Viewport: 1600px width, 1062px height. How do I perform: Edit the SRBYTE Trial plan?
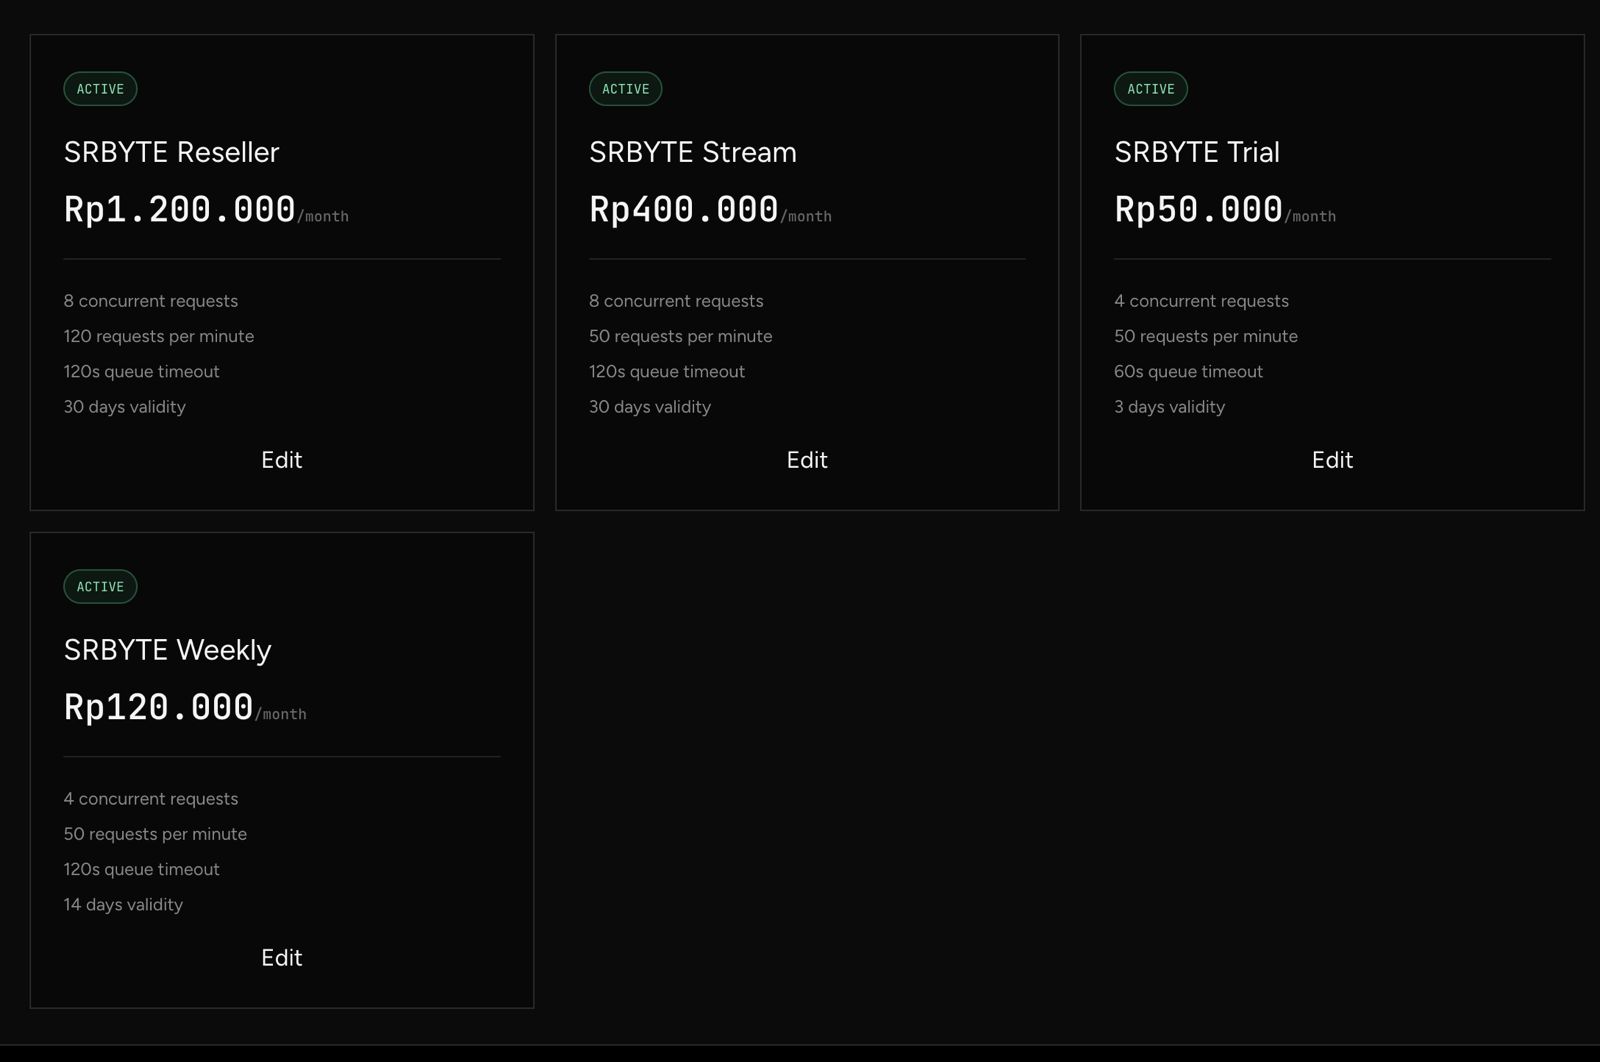click(1332, 460)
